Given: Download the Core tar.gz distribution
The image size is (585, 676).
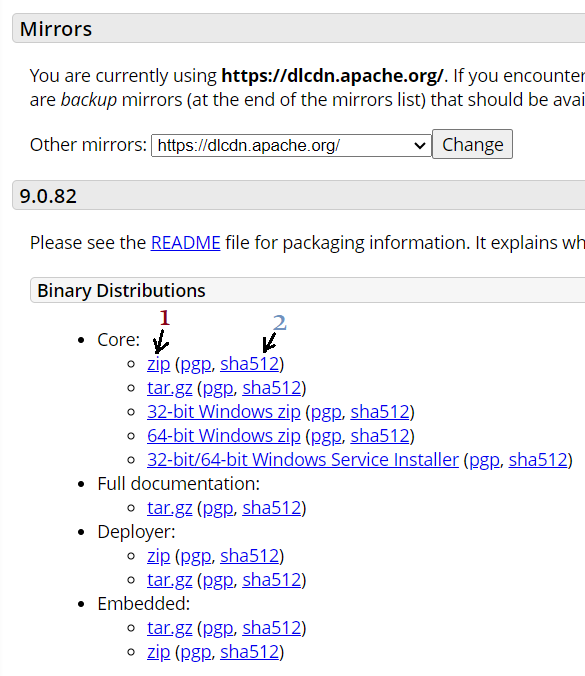Looking at the screenshot, I should 169,388.
